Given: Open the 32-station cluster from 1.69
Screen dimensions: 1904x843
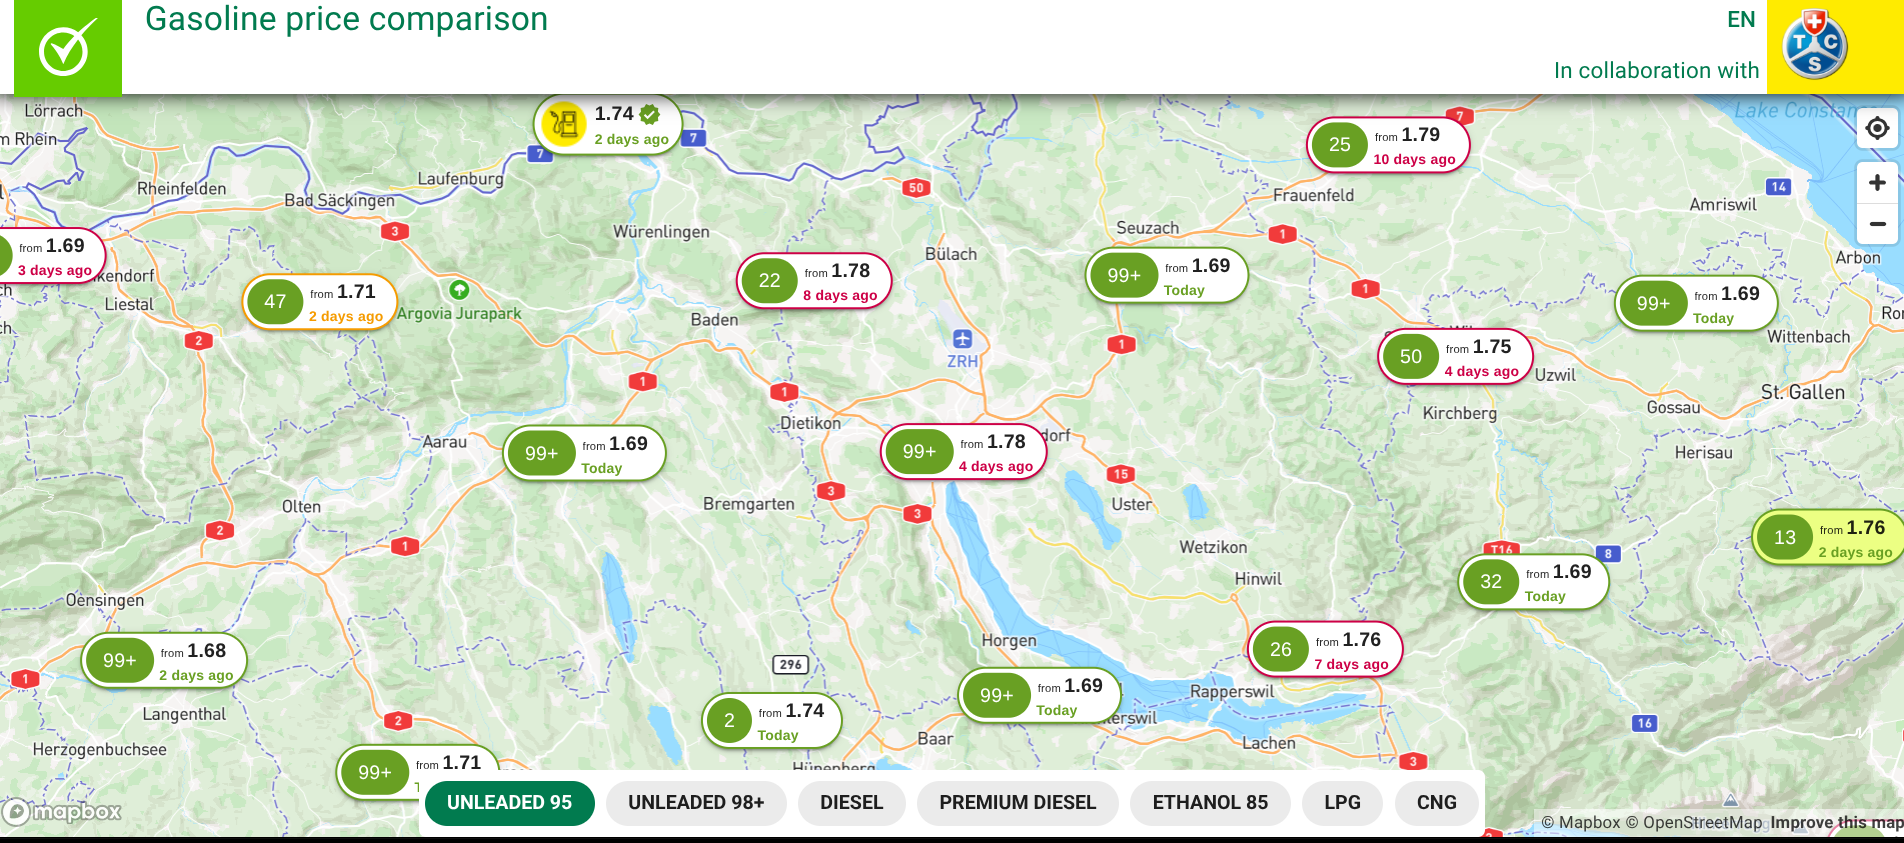Looking at the screenshot, I should 1534,582.
